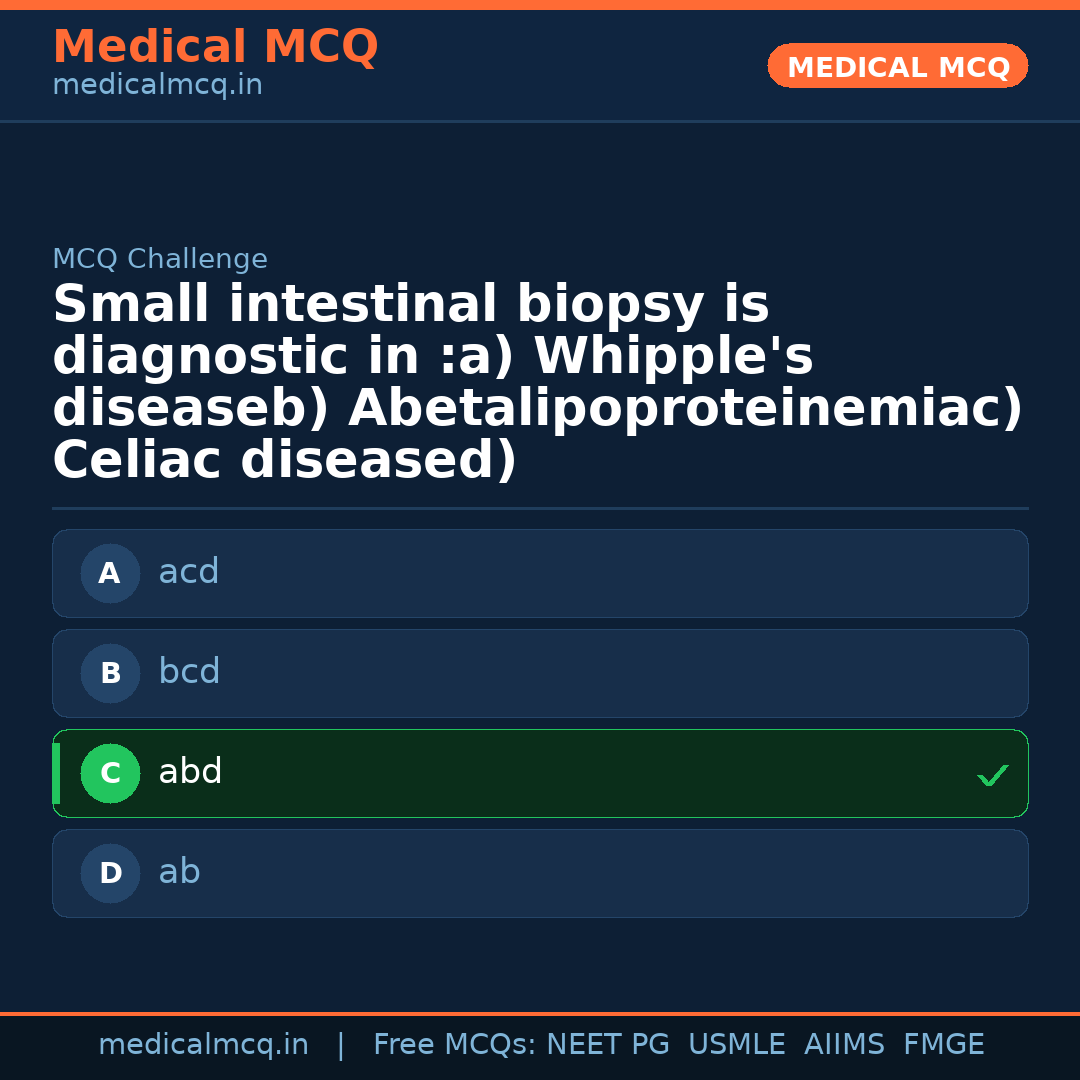Open medicalmcq.in link in the footer
Image resolution: width=1080 pixels, height=1080 pixels.
[x=203, y=1045]
